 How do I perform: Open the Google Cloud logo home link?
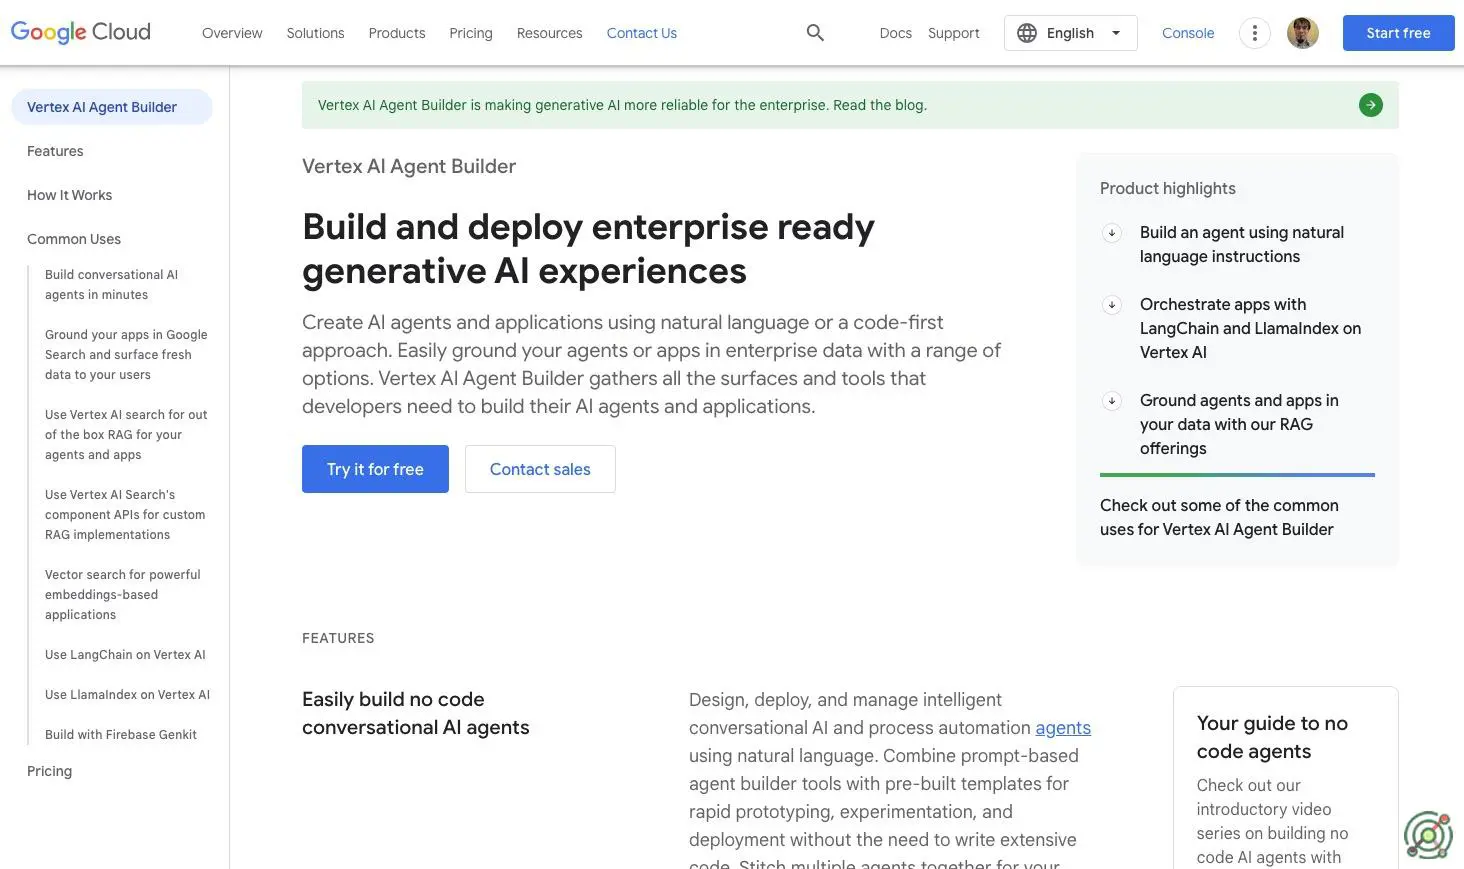(81, 32)
